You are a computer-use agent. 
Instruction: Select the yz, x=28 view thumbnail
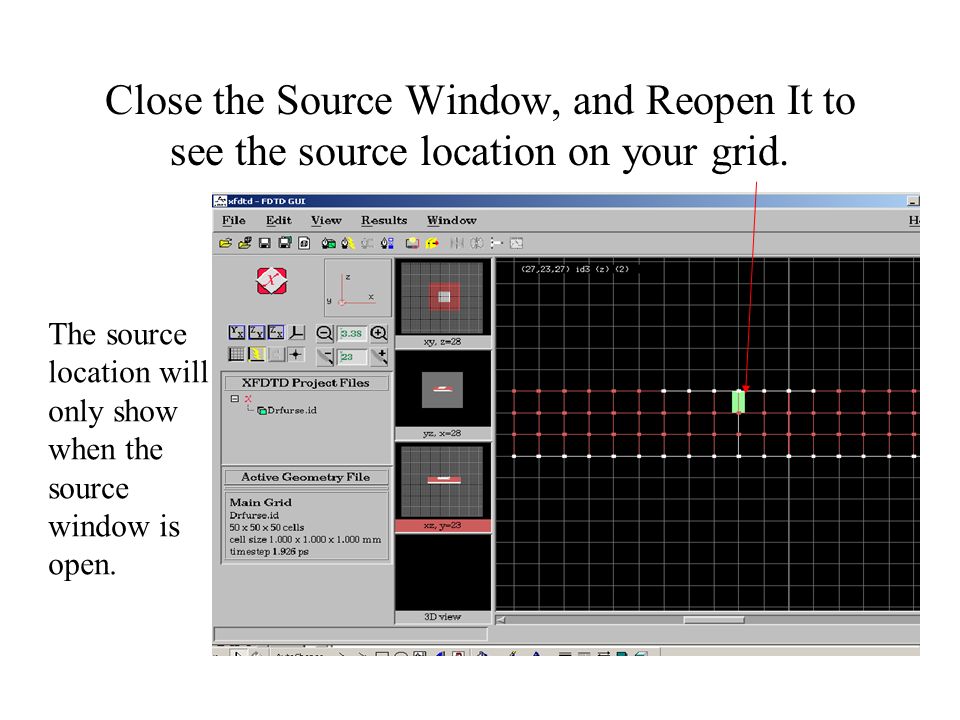click(x=443, y=389)
